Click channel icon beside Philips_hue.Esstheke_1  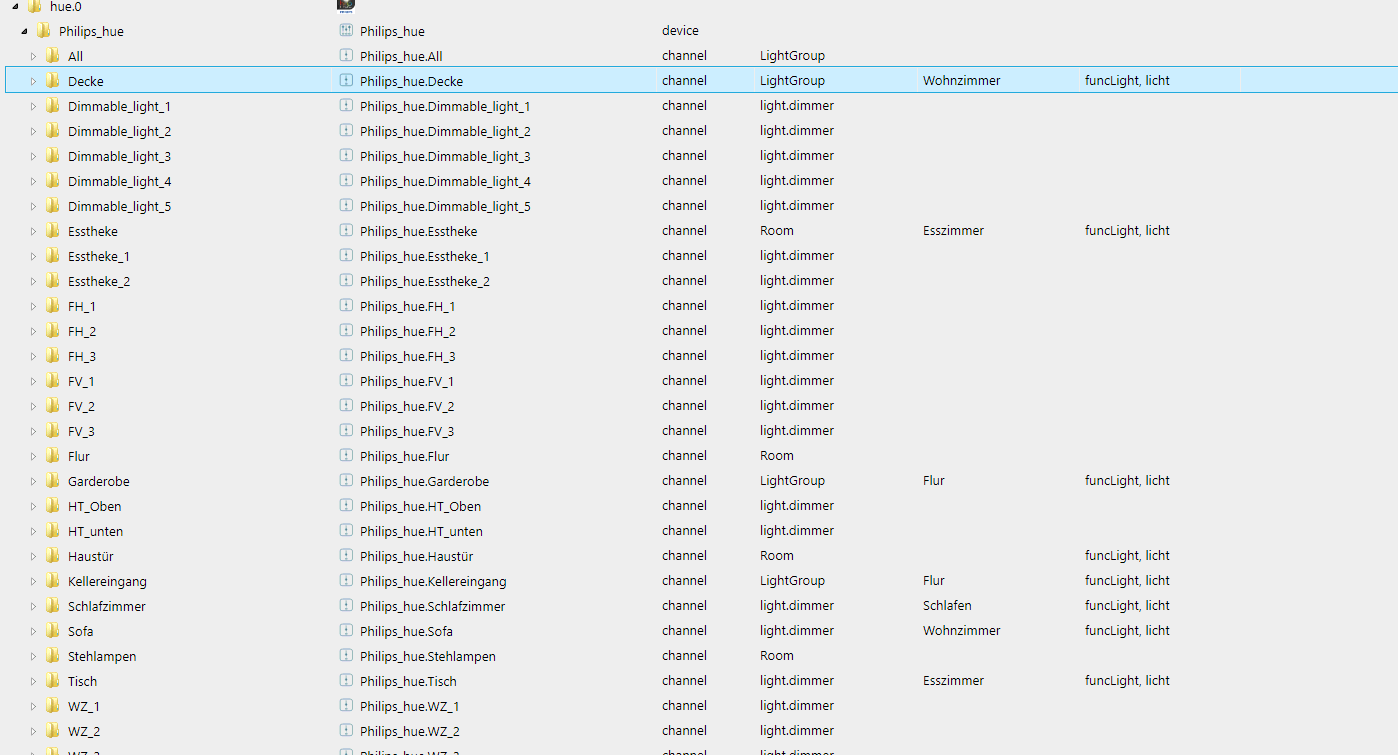point(346,256)
